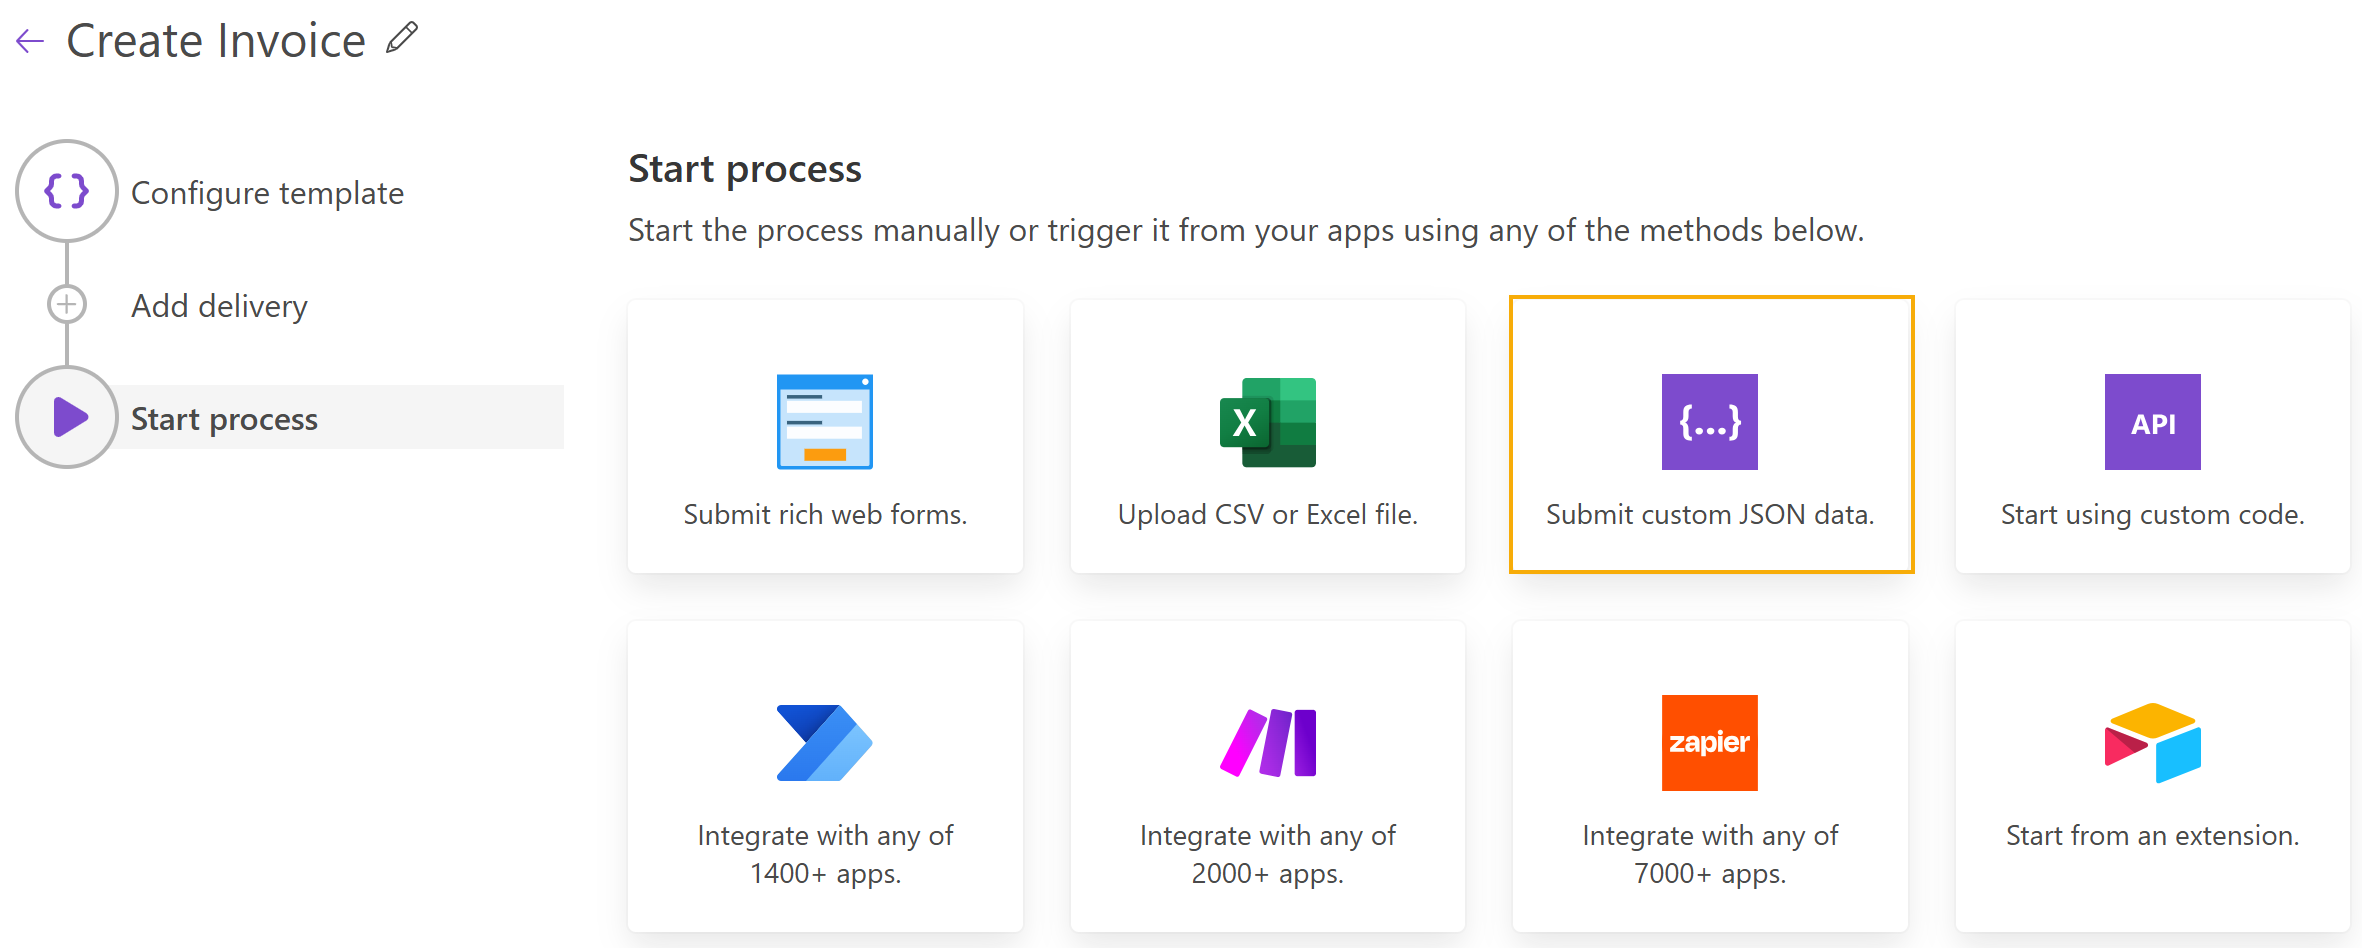Select the Add delivery step
This screenshot has width=2362, height=948.
219,306
